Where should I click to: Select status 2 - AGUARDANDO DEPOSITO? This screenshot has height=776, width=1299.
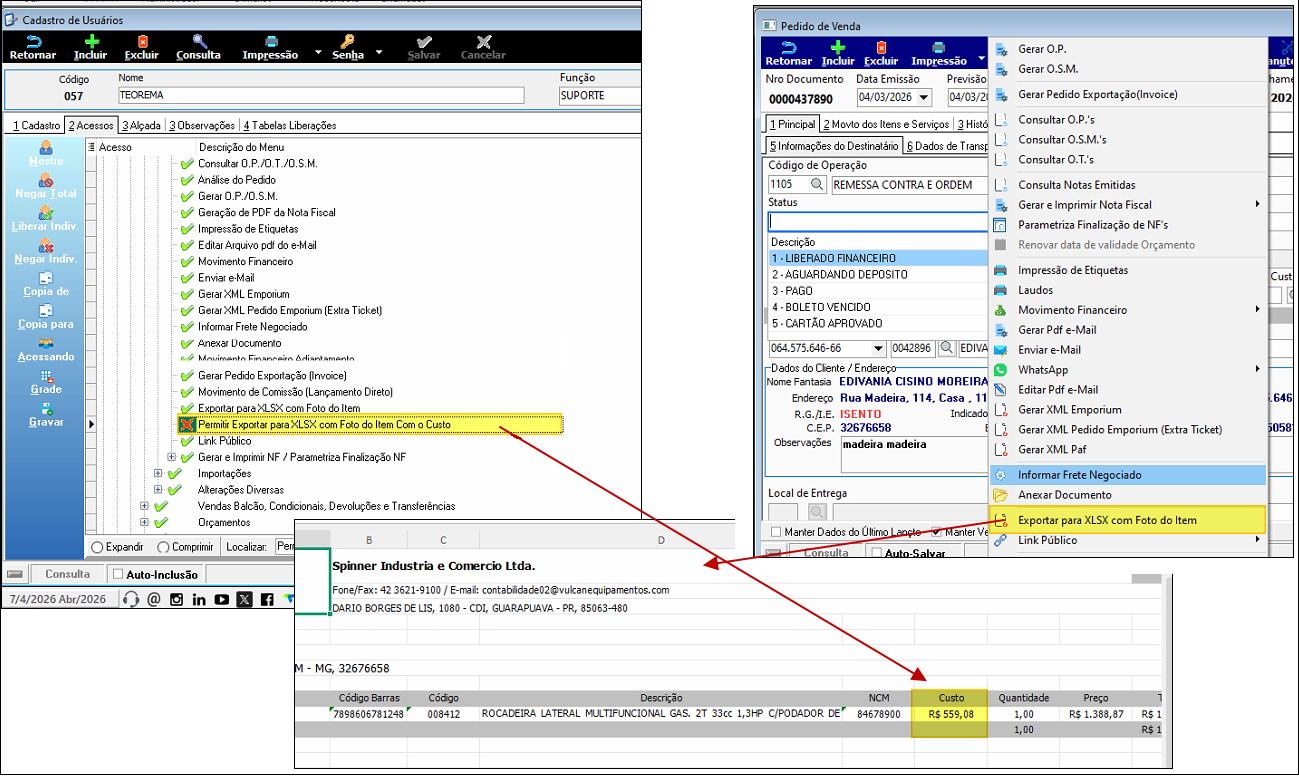click(838, 274)
